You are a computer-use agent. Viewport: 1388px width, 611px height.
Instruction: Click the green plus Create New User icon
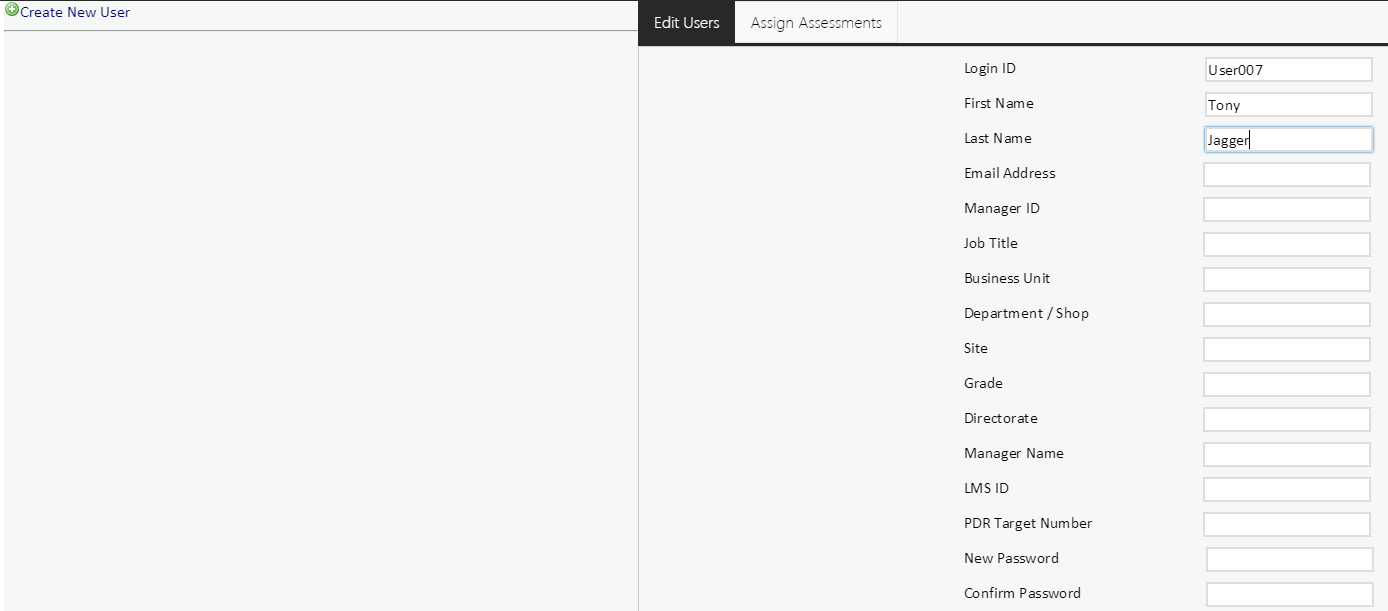[12, 11]
